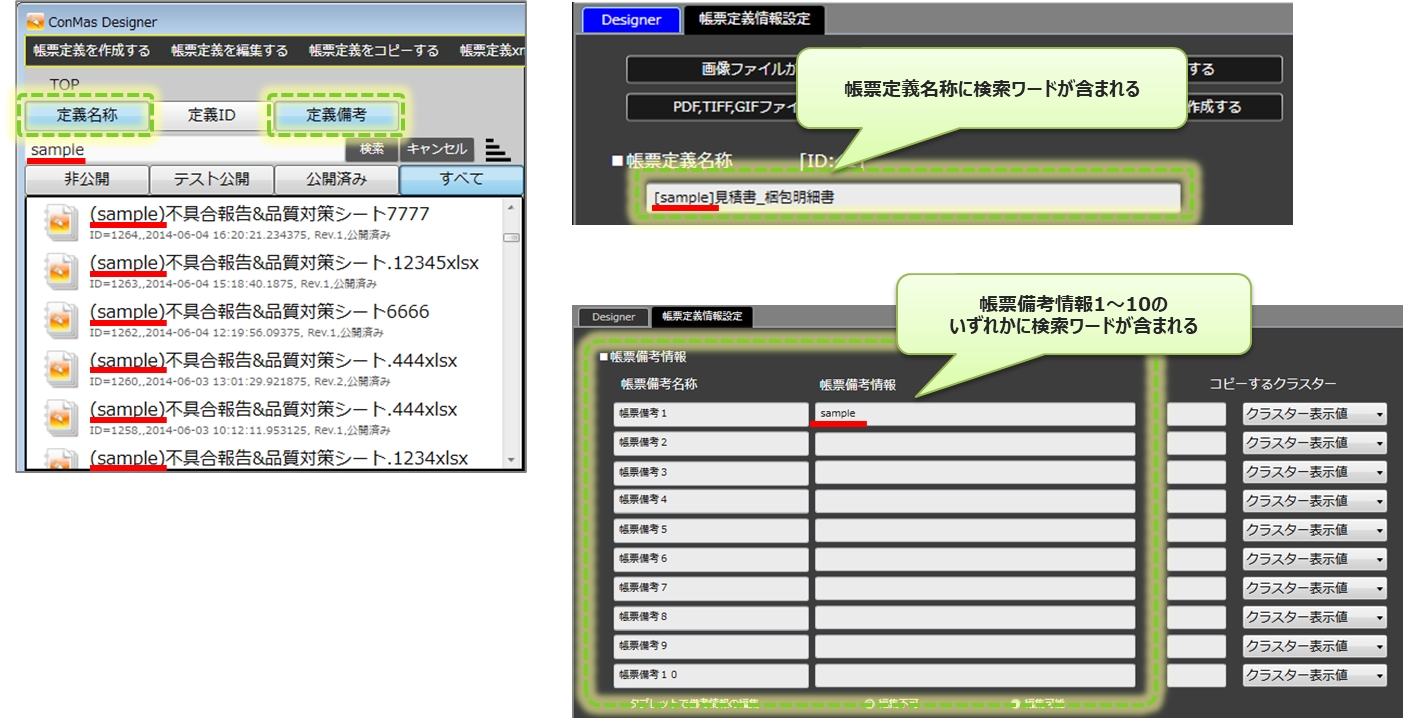This screenshot has height=724, width=1403.
Task: Click the キャンセル button
Action: point(437,149)
